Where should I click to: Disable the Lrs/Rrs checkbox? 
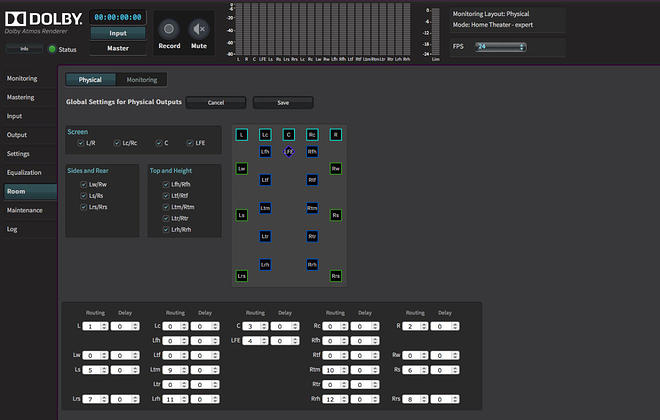click(x=84, y=207)
